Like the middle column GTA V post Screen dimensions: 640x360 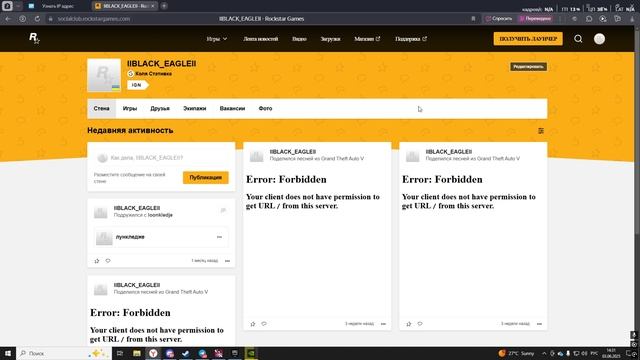(x=253, y=324)
